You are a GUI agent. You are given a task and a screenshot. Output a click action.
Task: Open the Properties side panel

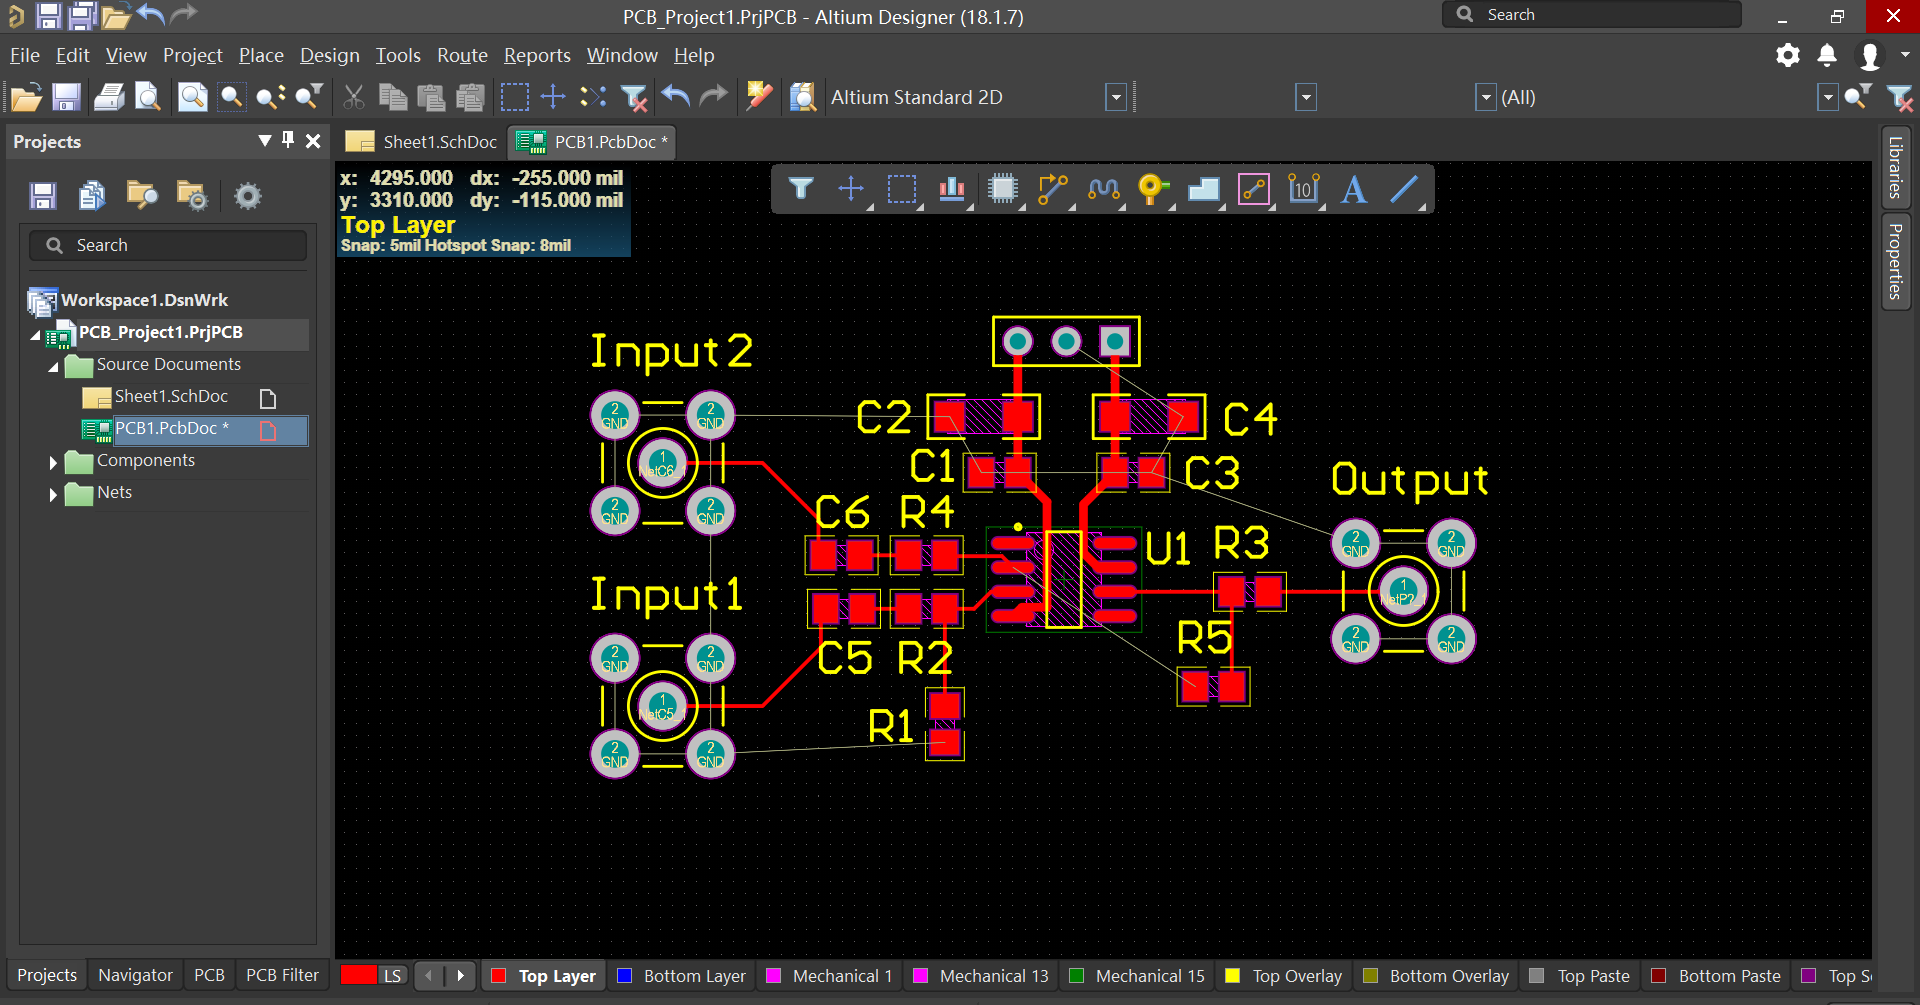tap(1895, 261)
